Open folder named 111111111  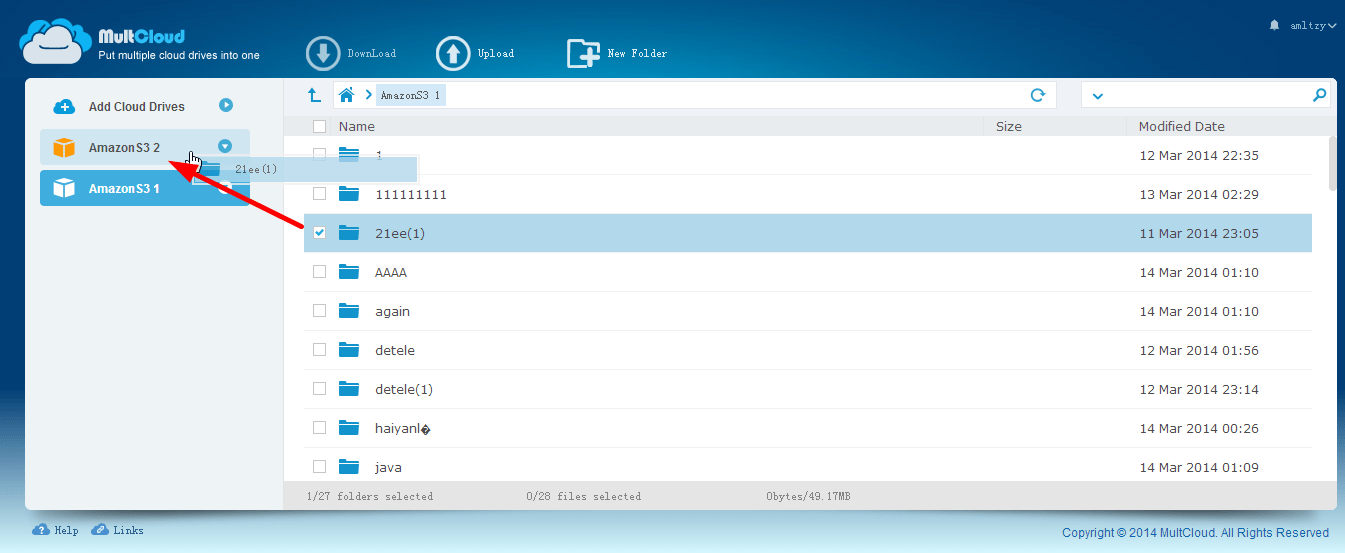411,195
